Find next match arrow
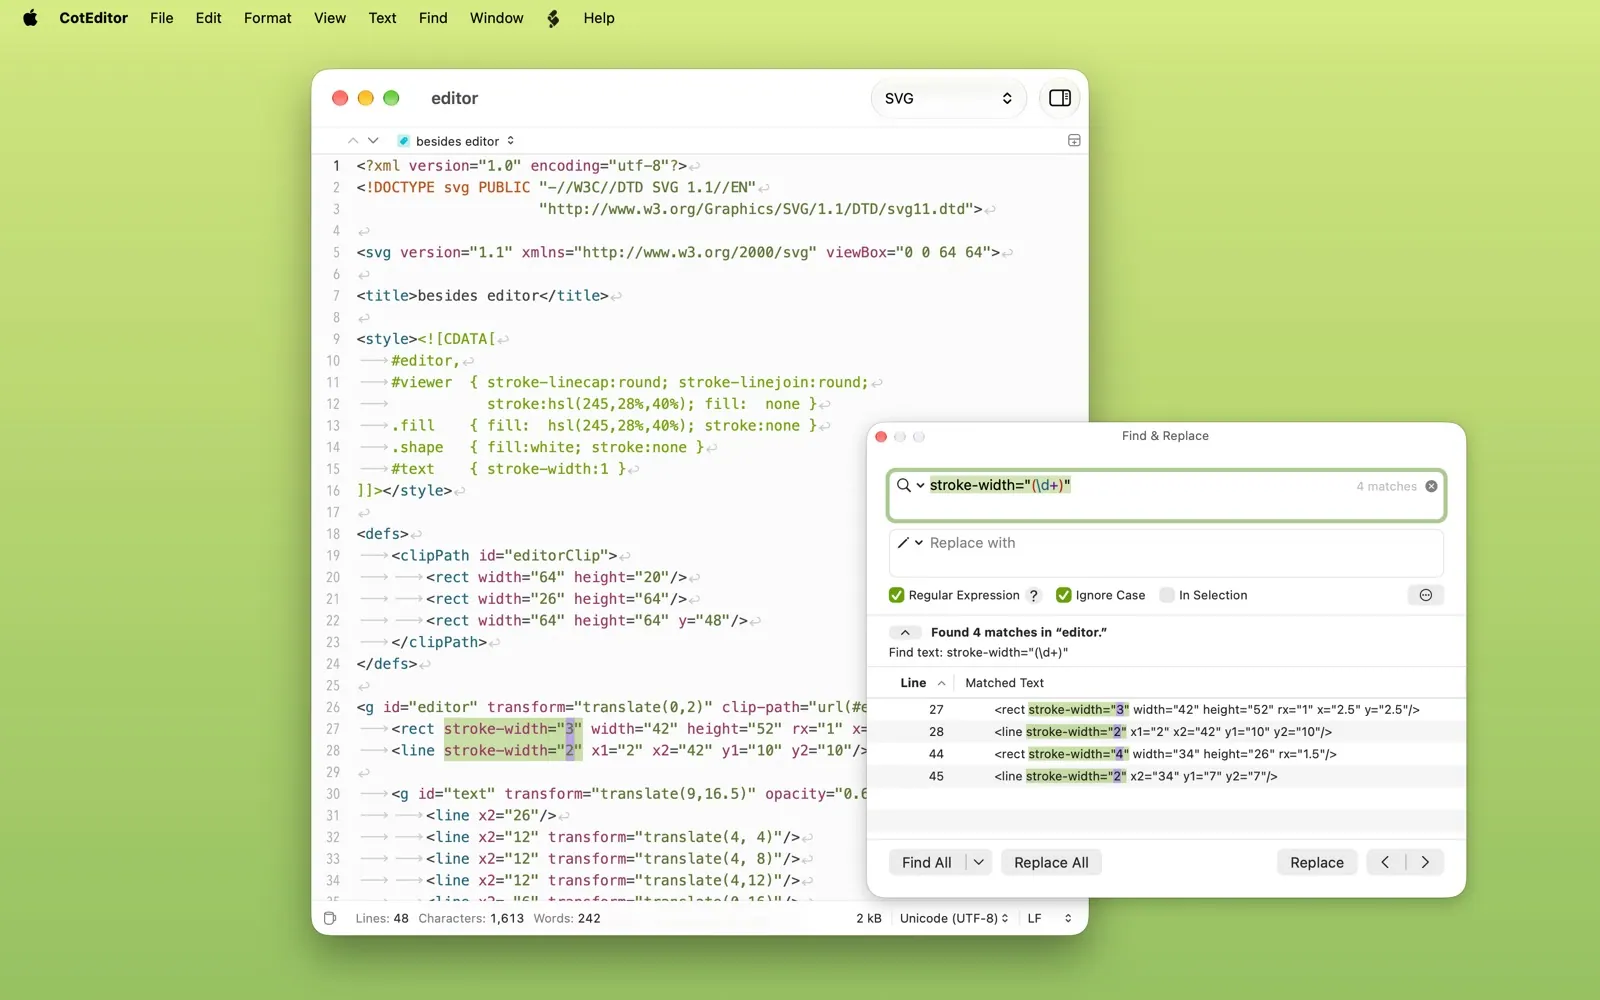 [x=1425, y=862]
